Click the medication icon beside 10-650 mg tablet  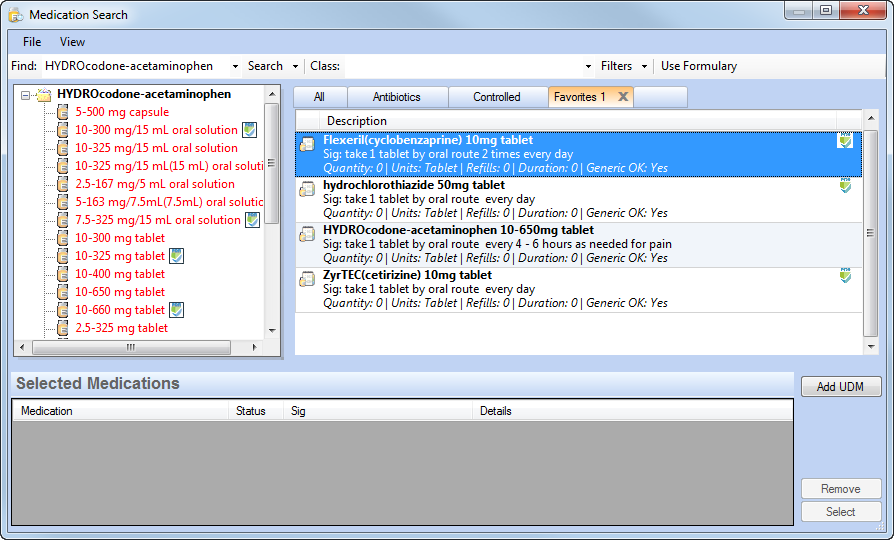tap(63, 292)
